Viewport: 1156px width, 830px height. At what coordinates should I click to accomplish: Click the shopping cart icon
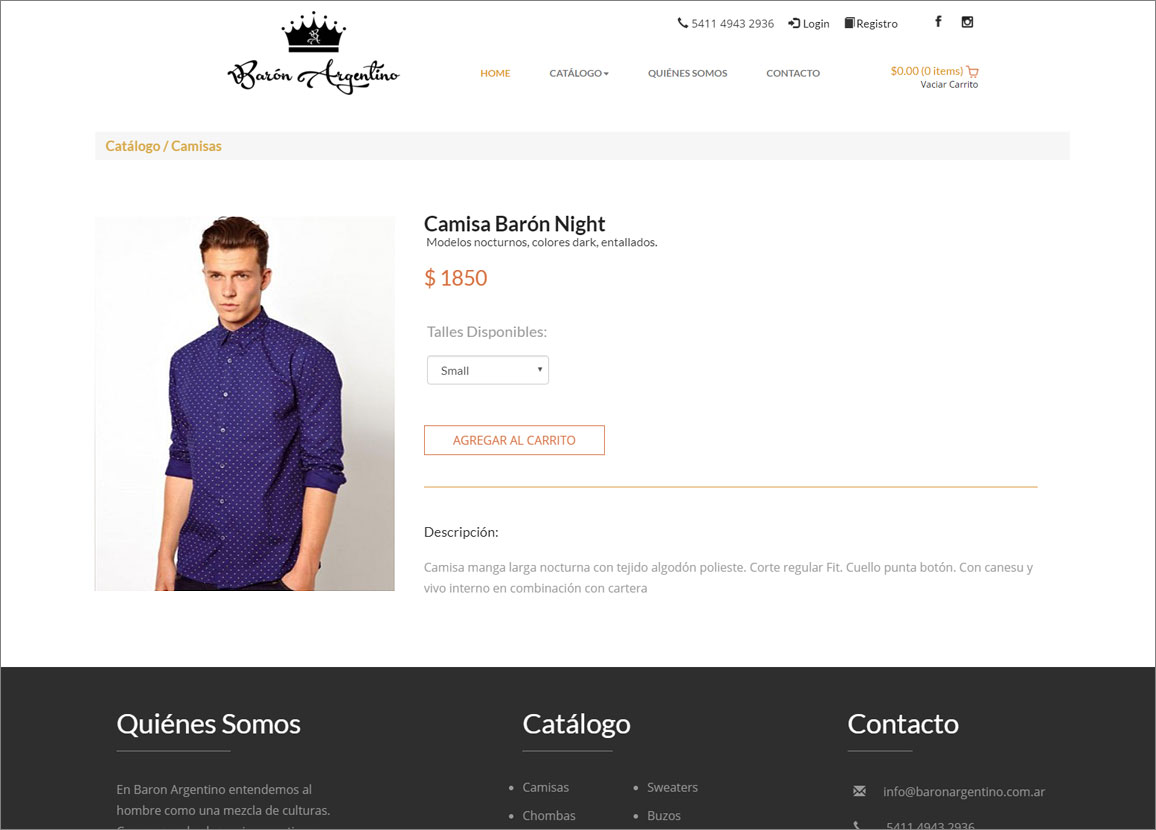973,71
